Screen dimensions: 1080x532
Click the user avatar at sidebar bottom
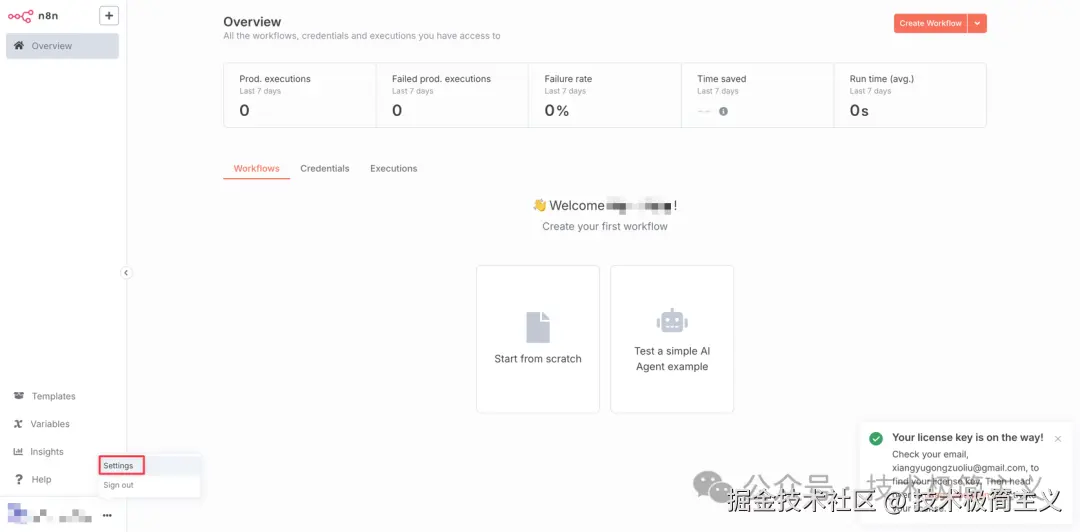point(17,512)
